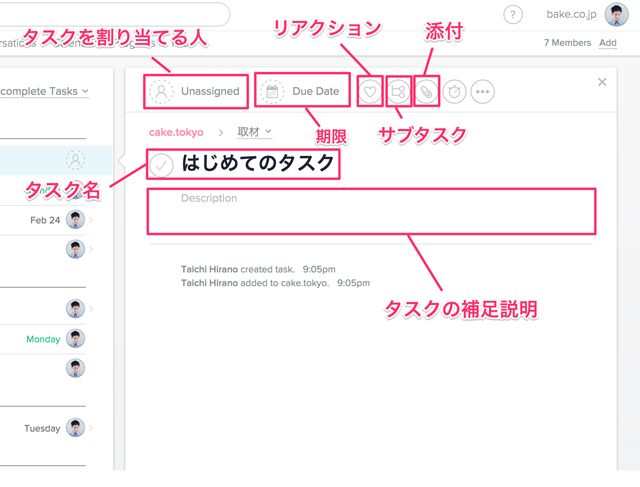The image size is (640, 487).
Task: Click the Feb 24 due date
Action: (x=45, y=220)
